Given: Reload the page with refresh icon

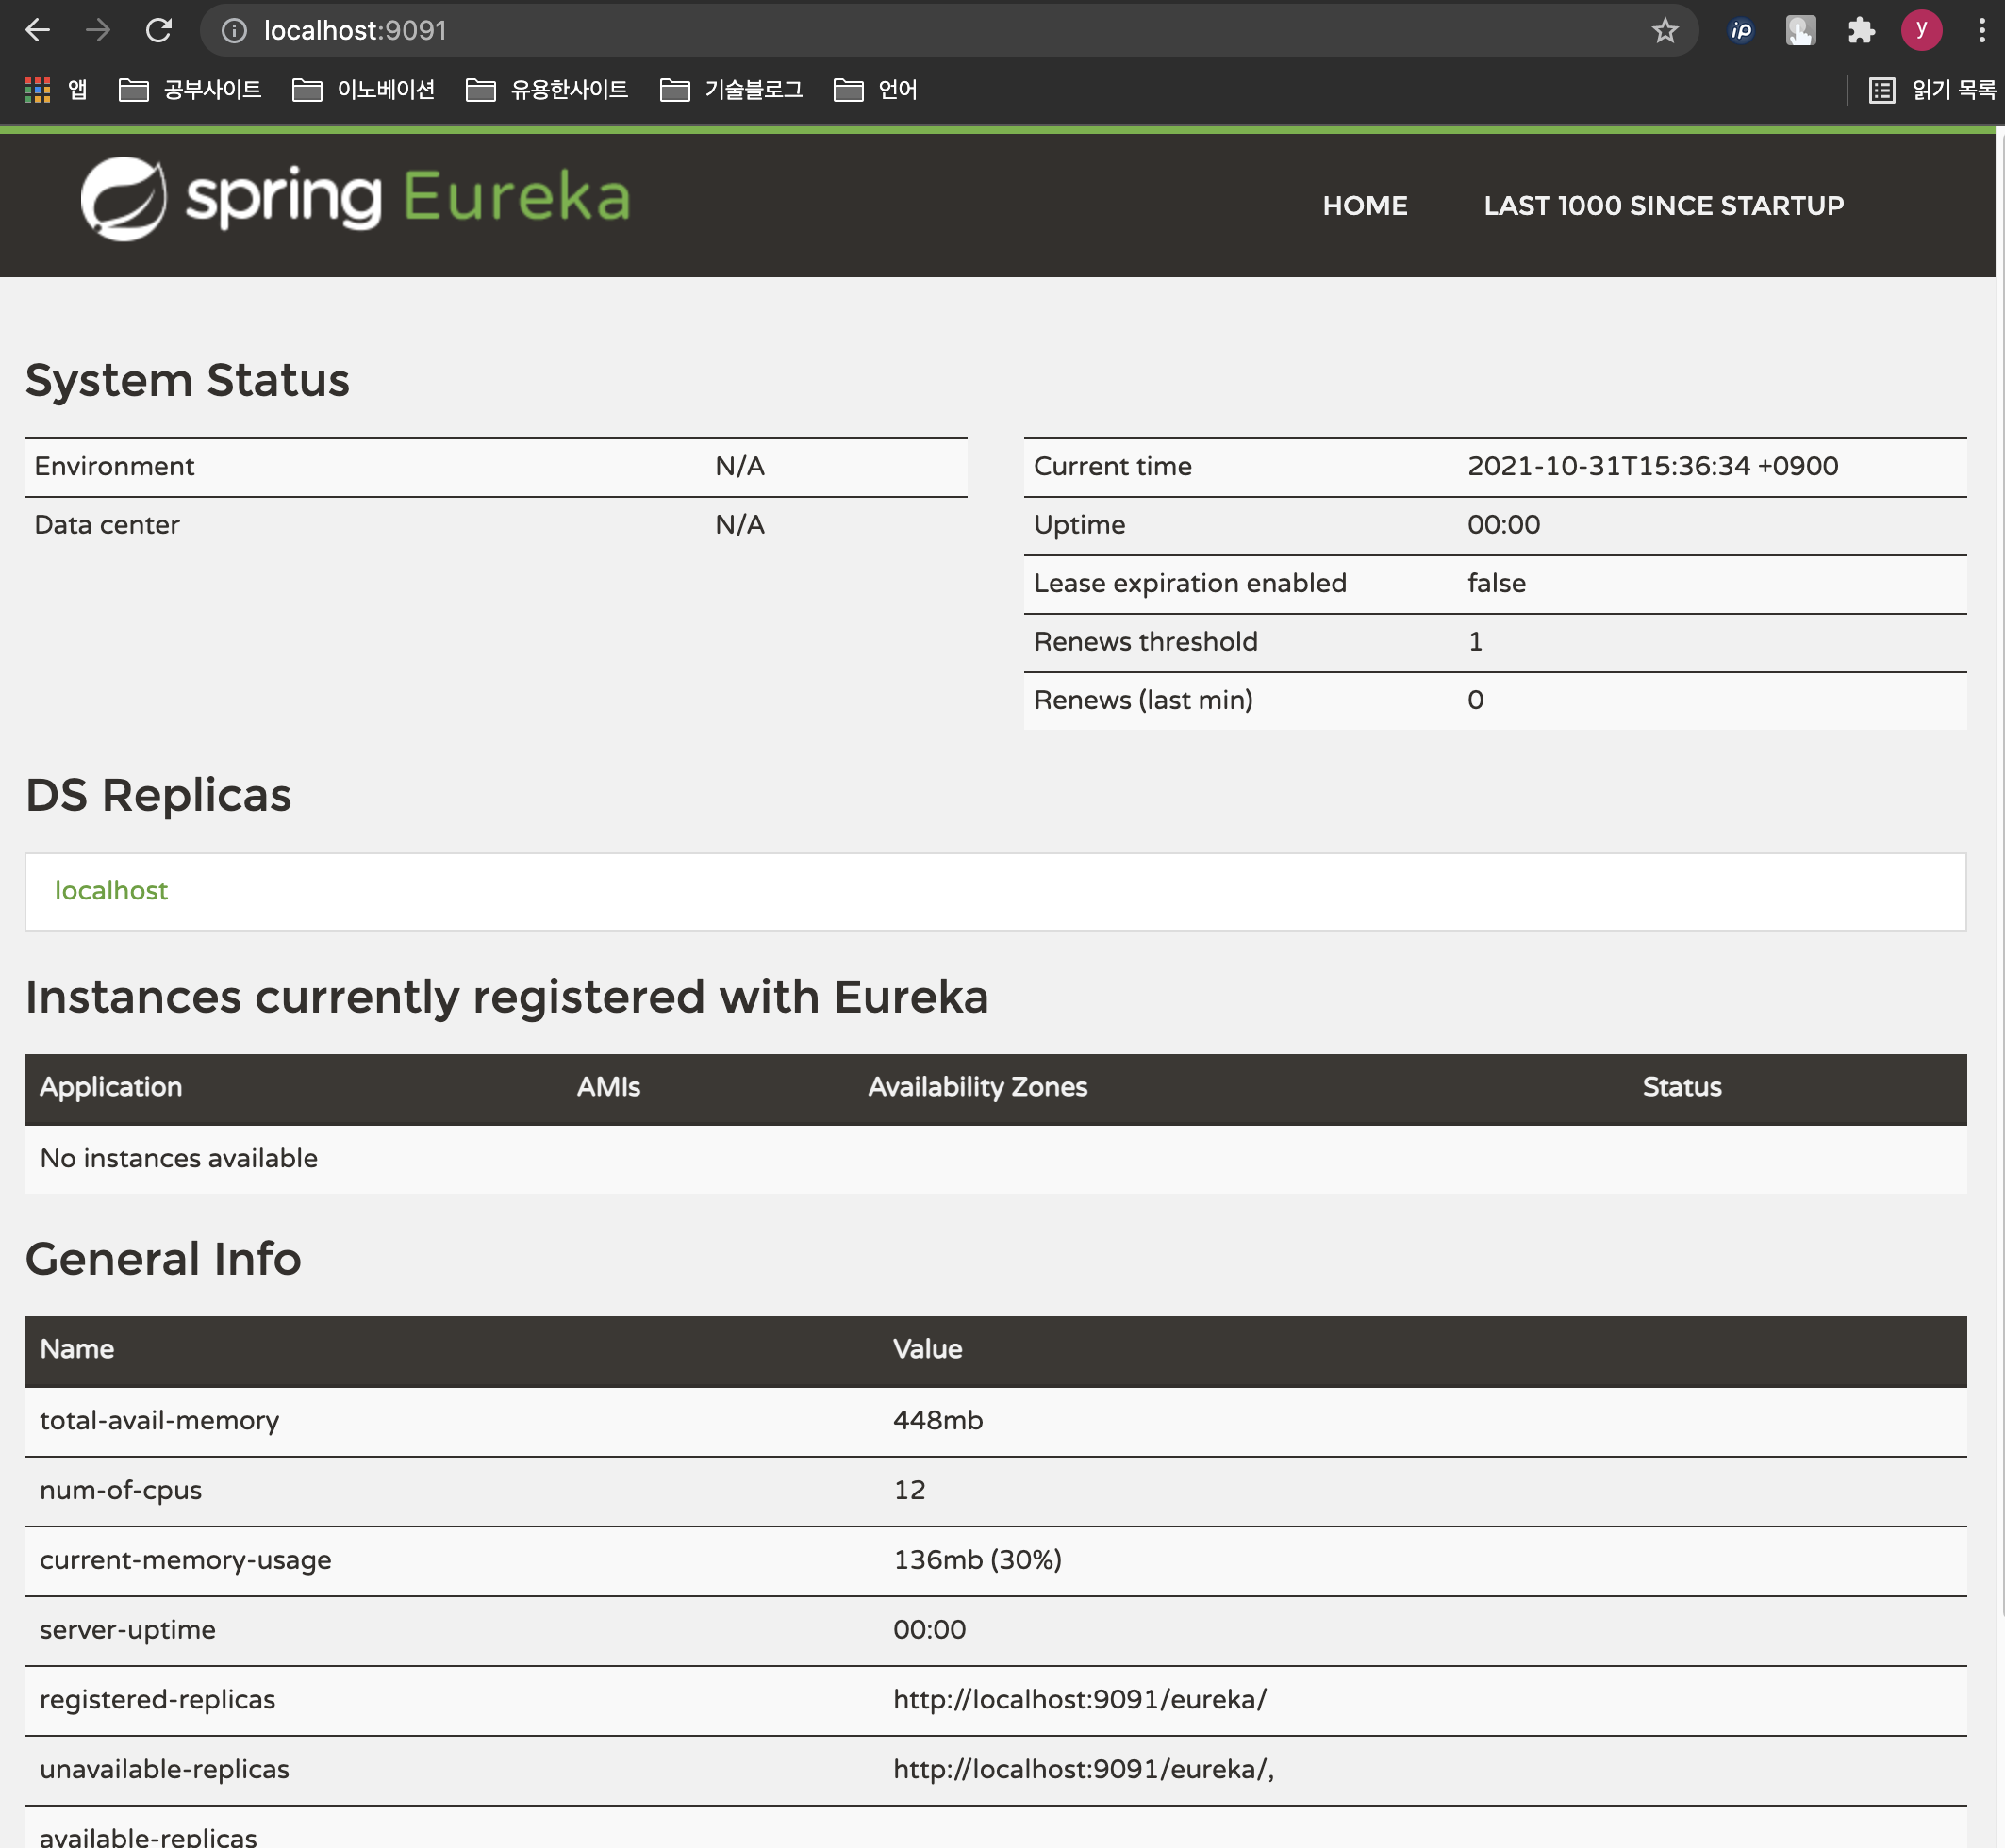Looking at the screenshot, I should [x=158, y=30].
